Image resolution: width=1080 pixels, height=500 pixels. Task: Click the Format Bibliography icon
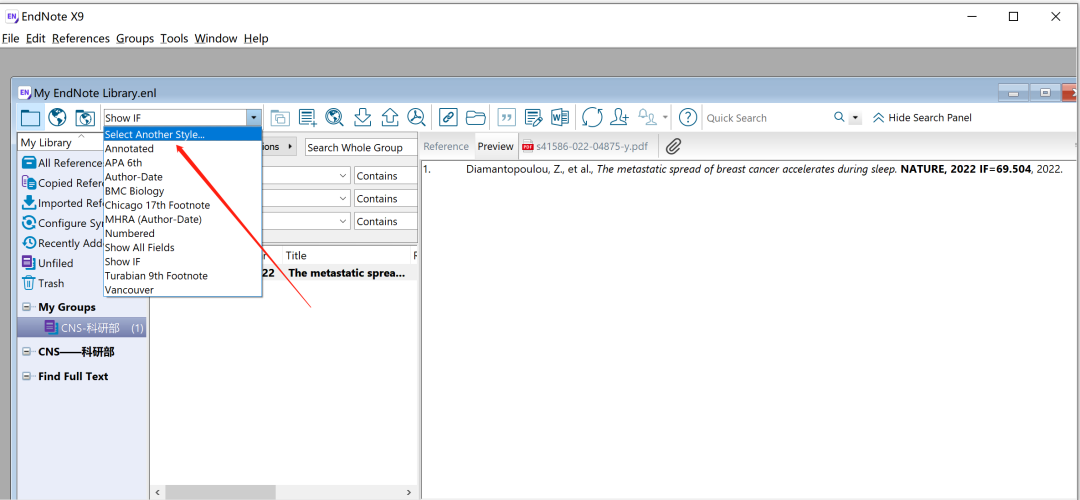(x=534, y=118)
